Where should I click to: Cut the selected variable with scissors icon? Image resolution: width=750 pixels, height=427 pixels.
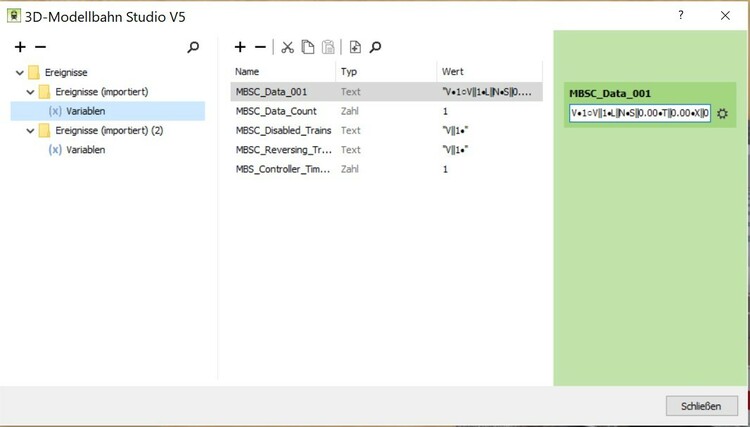(x=287, y=47)
